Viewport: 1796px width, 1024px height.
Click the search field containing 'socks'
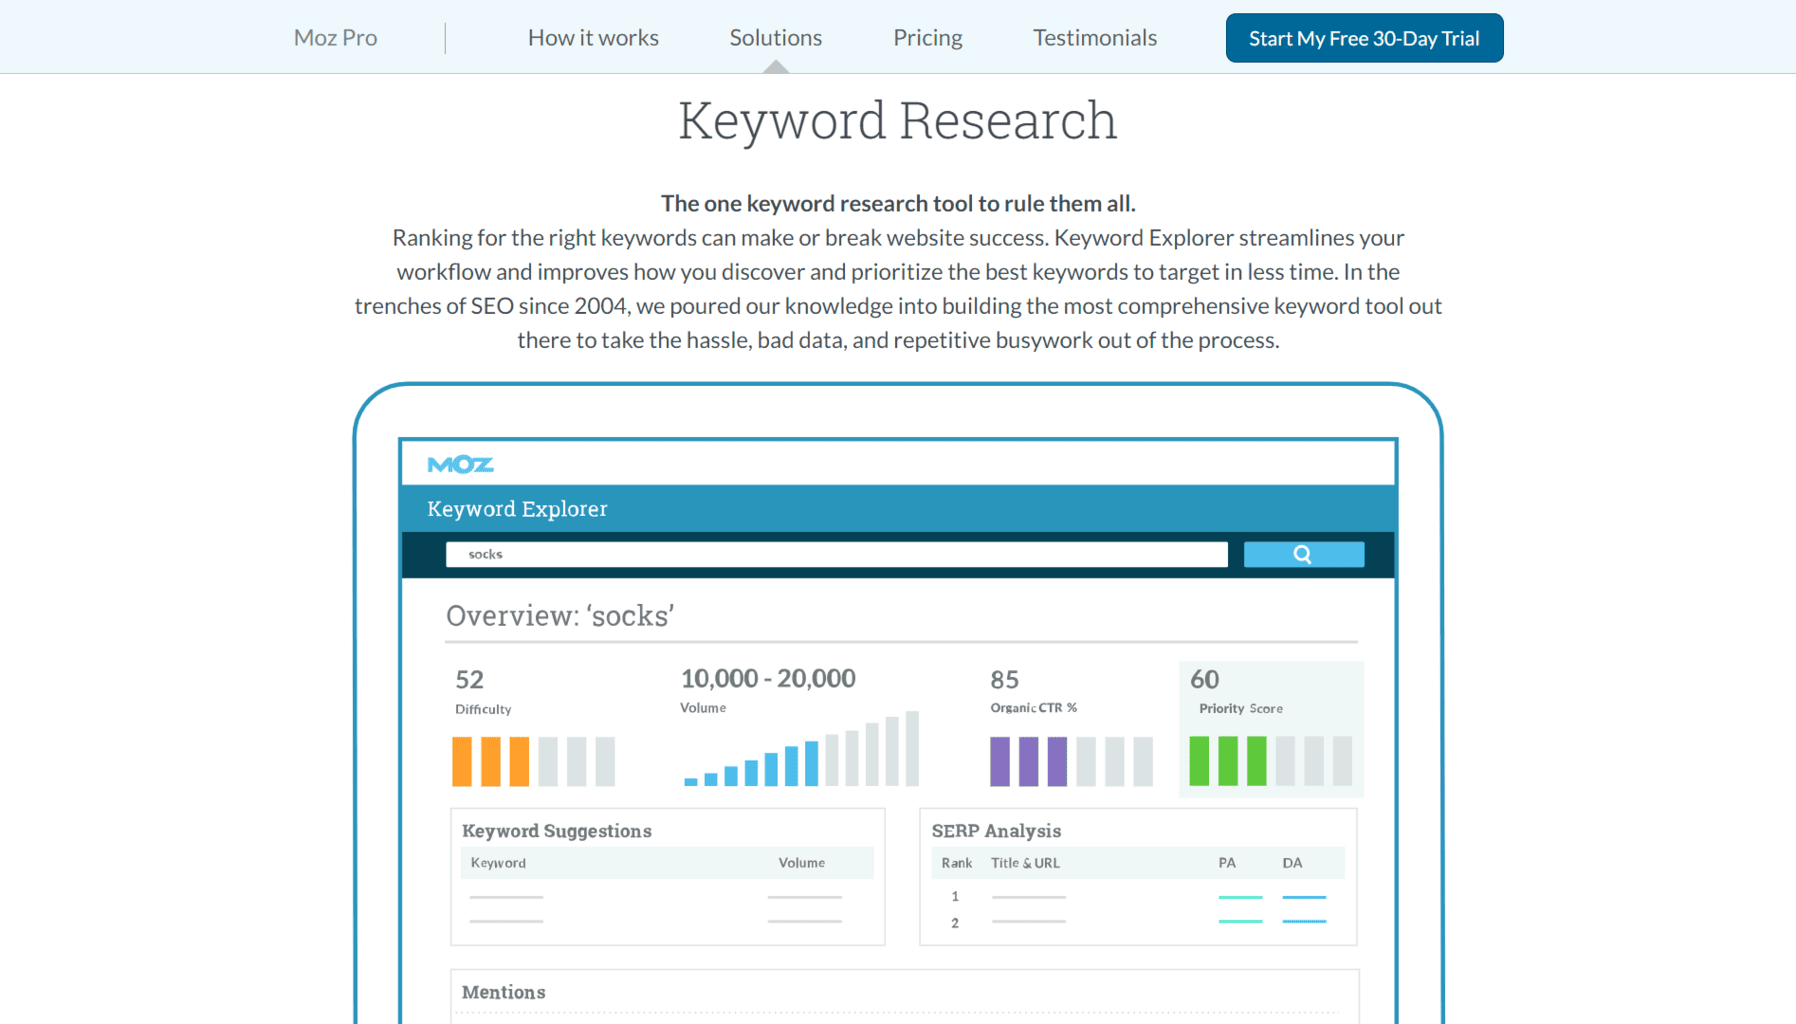click(x=836, y=553)
